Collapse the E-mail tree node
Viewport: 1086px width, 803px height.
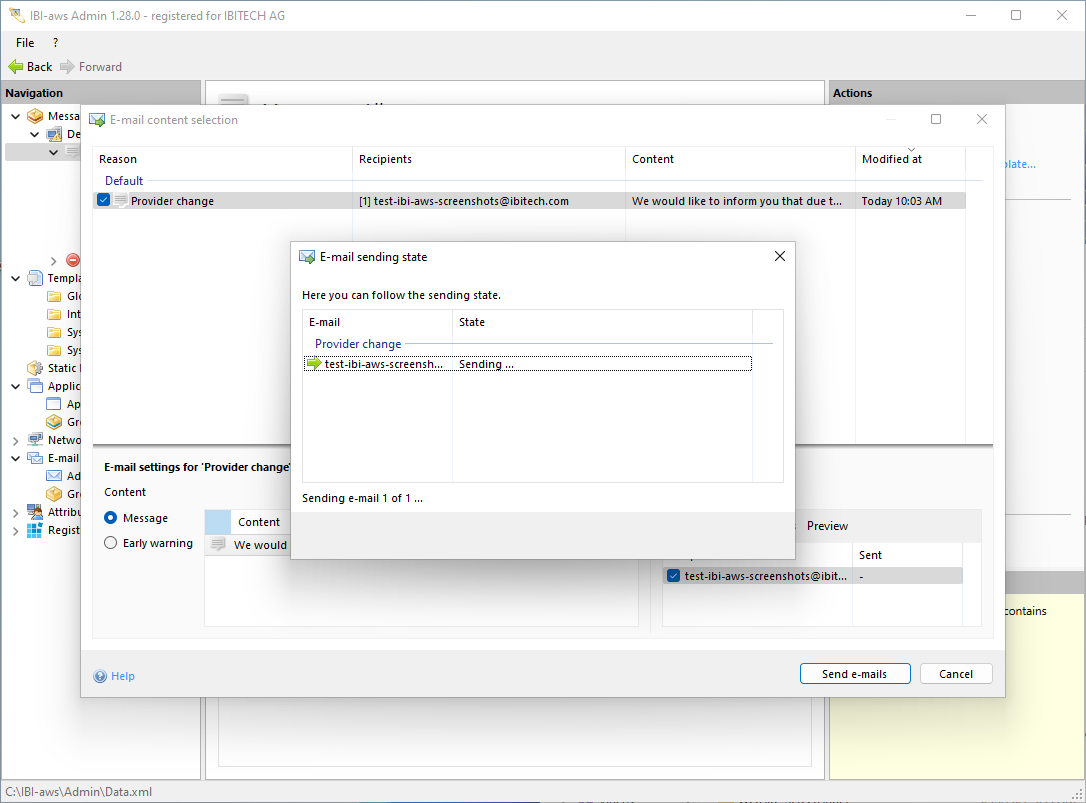(x=16, y=458)
